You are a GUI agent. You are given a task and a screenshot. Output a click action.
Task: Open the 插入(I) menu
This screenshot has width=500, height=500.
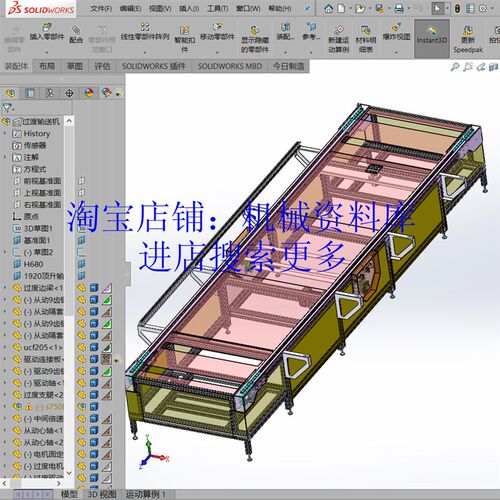click(x=189, y=9)
